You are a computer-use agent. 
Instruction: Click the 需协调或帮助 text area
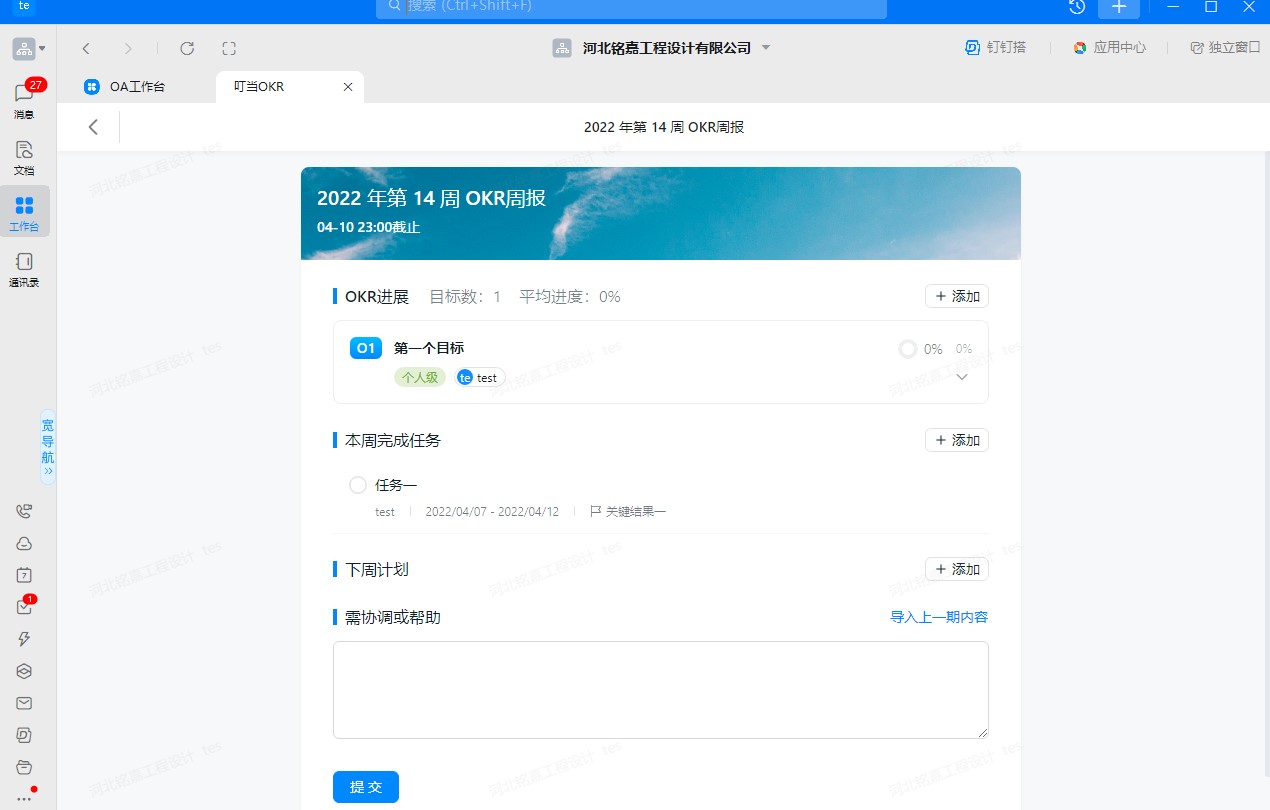tap(660, 690)
